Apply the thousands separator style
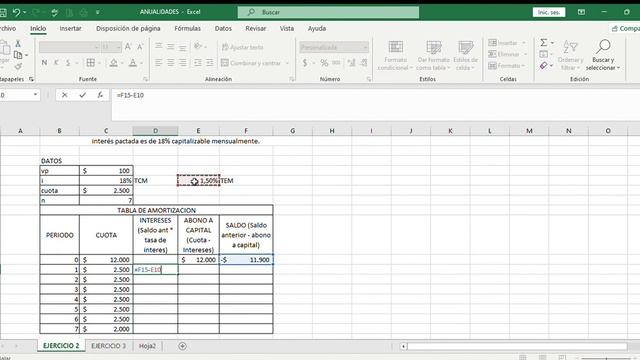The width and height of the screenshot is (640, 360). (336, 63)
